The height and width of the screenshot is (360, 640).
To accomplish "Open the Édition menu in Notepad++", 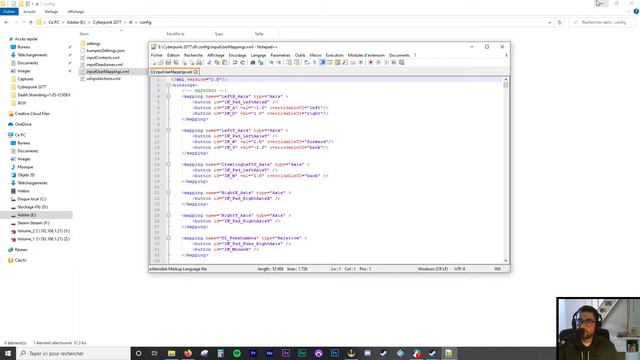I will [x=173, y=55].
